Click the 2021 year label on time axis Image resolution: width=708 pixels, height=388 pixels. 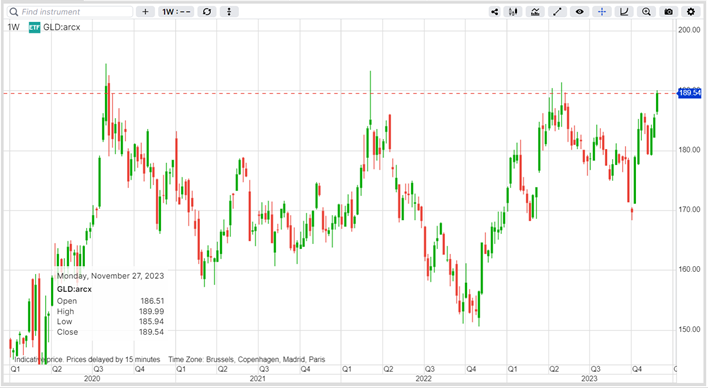click(258, 379)
